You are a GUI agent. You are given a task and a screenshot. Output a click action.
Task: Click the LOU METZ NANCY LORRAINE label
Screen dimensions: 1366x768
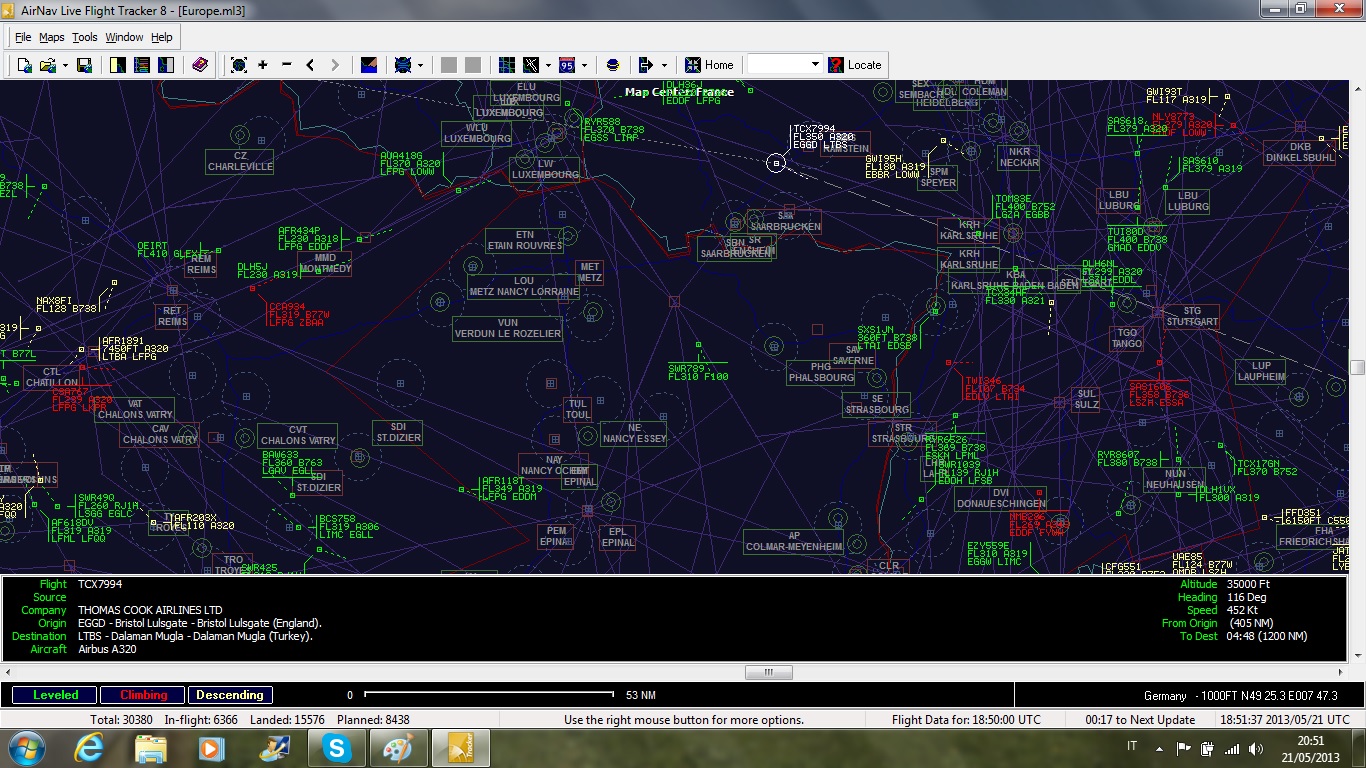523,286
